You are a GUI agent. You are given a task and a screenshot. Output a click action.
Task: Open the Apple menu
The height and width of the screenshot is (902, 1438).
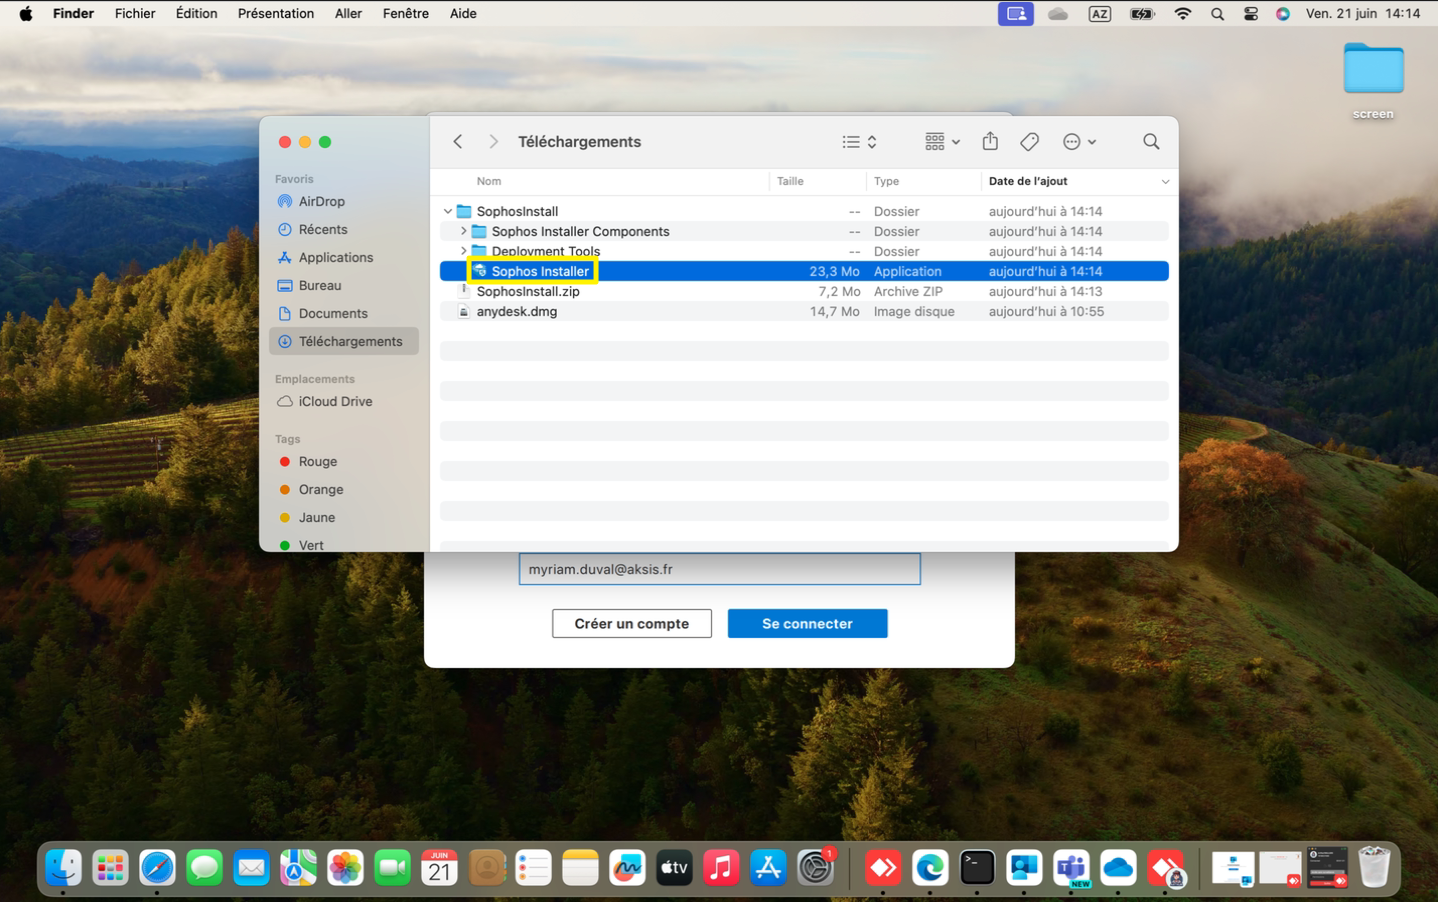(x=26, y=14)
